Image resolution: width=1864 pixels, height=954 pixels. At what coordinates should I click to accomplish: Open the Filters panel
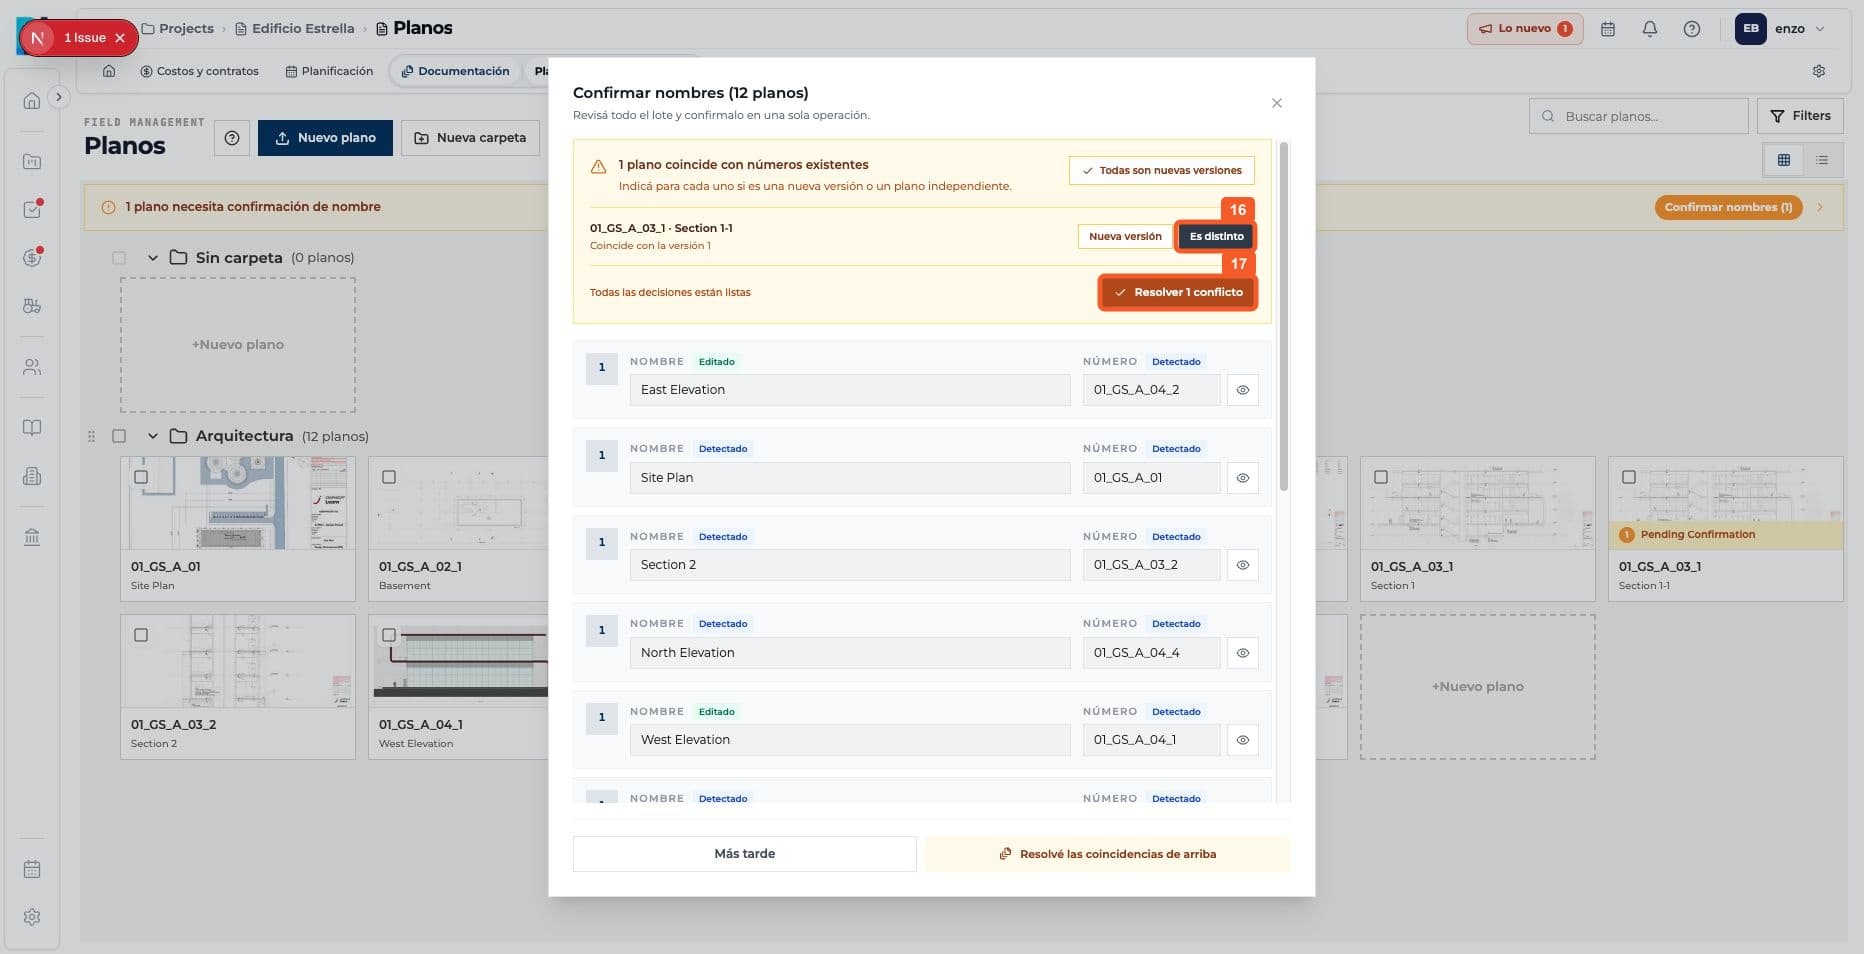tap(1800, 116)
